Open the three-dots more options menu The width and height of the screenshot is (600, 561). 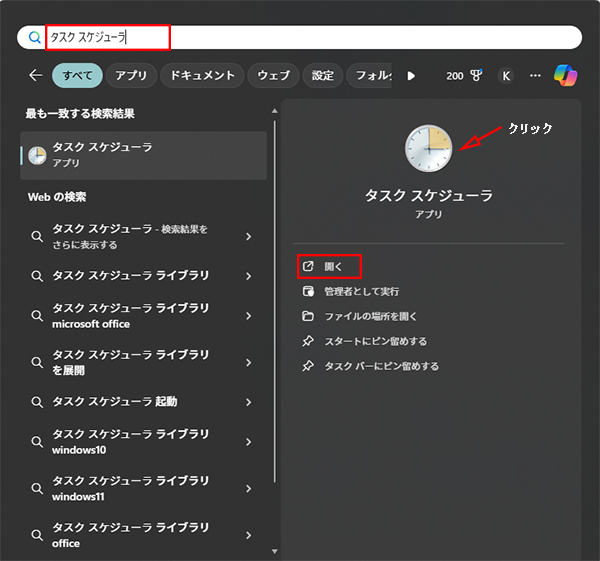click(535, 75)
